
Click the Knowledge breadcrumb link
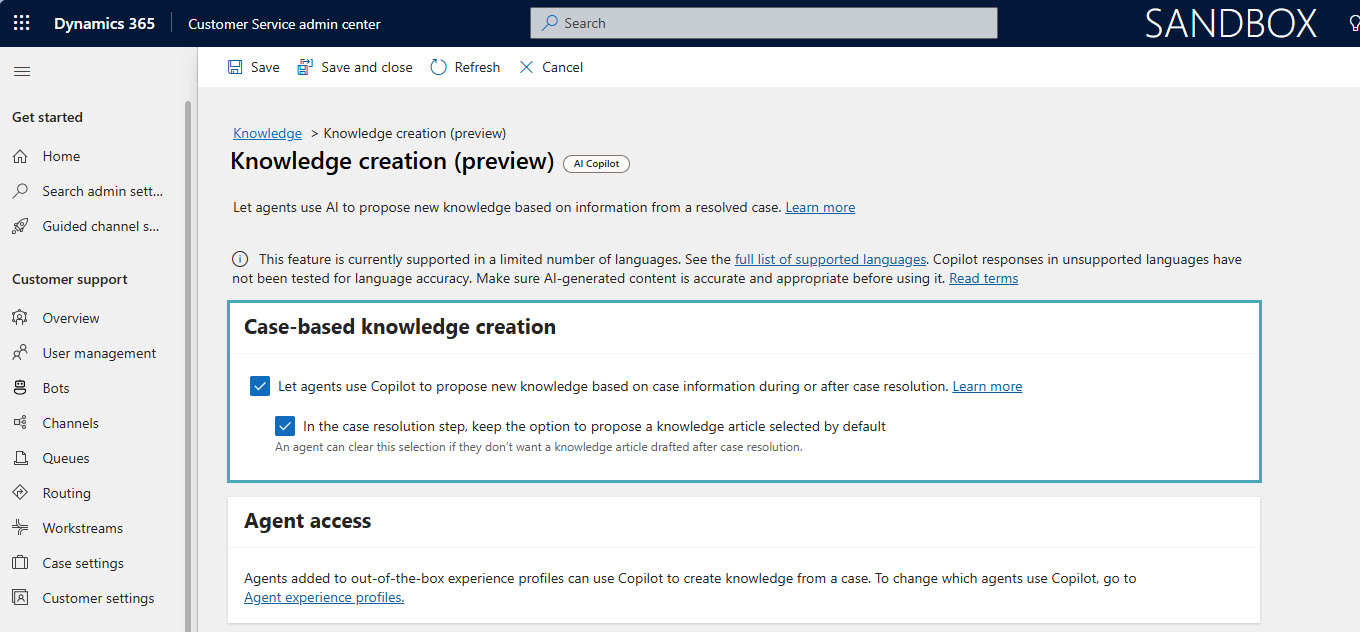click(267, 133)
